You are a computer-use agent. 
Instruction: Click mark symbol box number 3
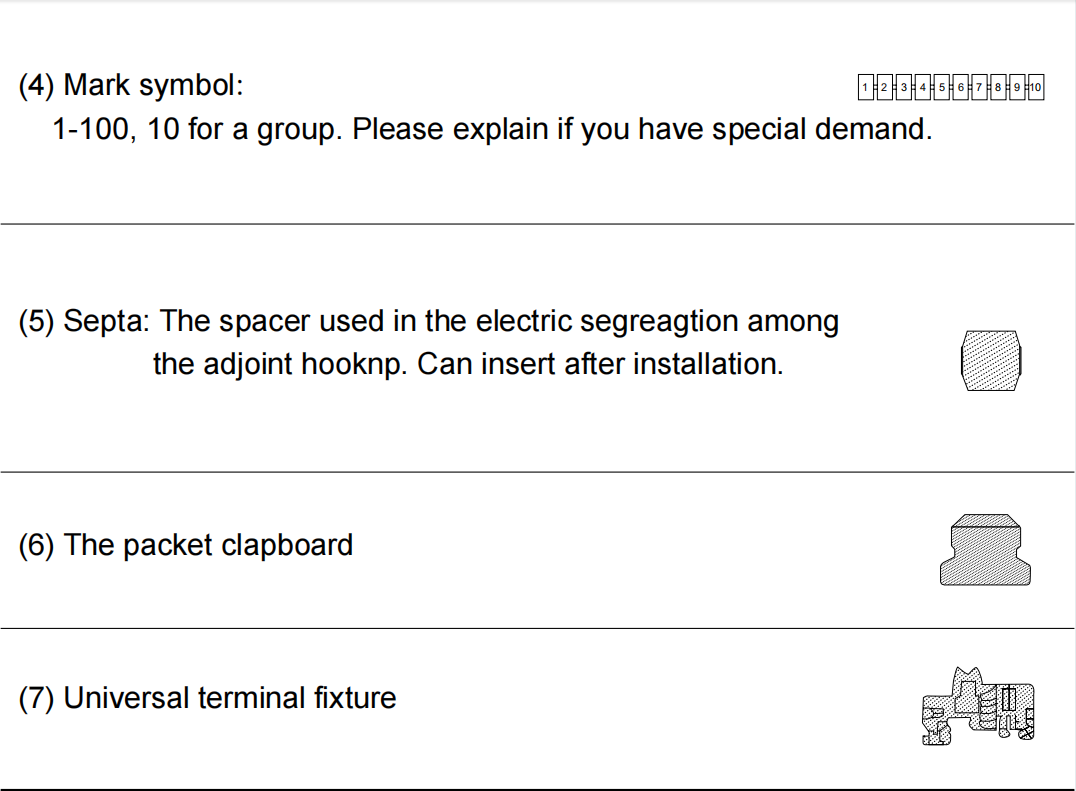pos(904,87)
